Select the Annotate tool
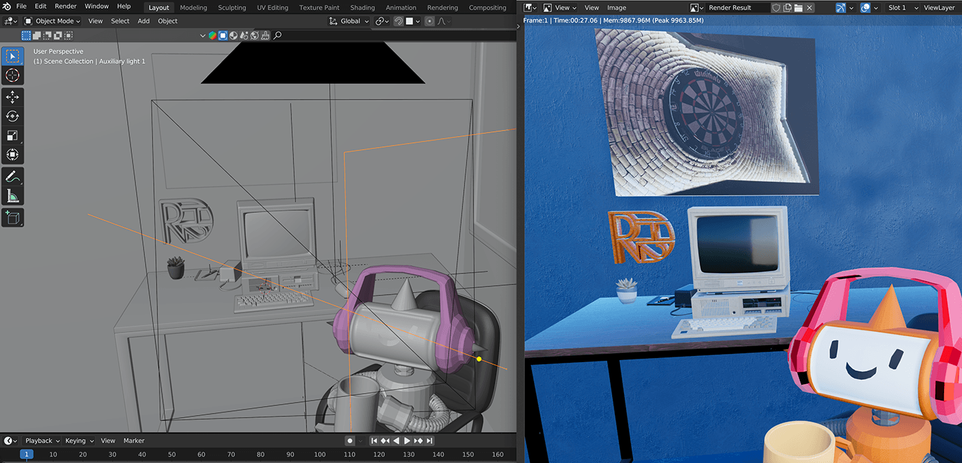 tap(12, 177)
